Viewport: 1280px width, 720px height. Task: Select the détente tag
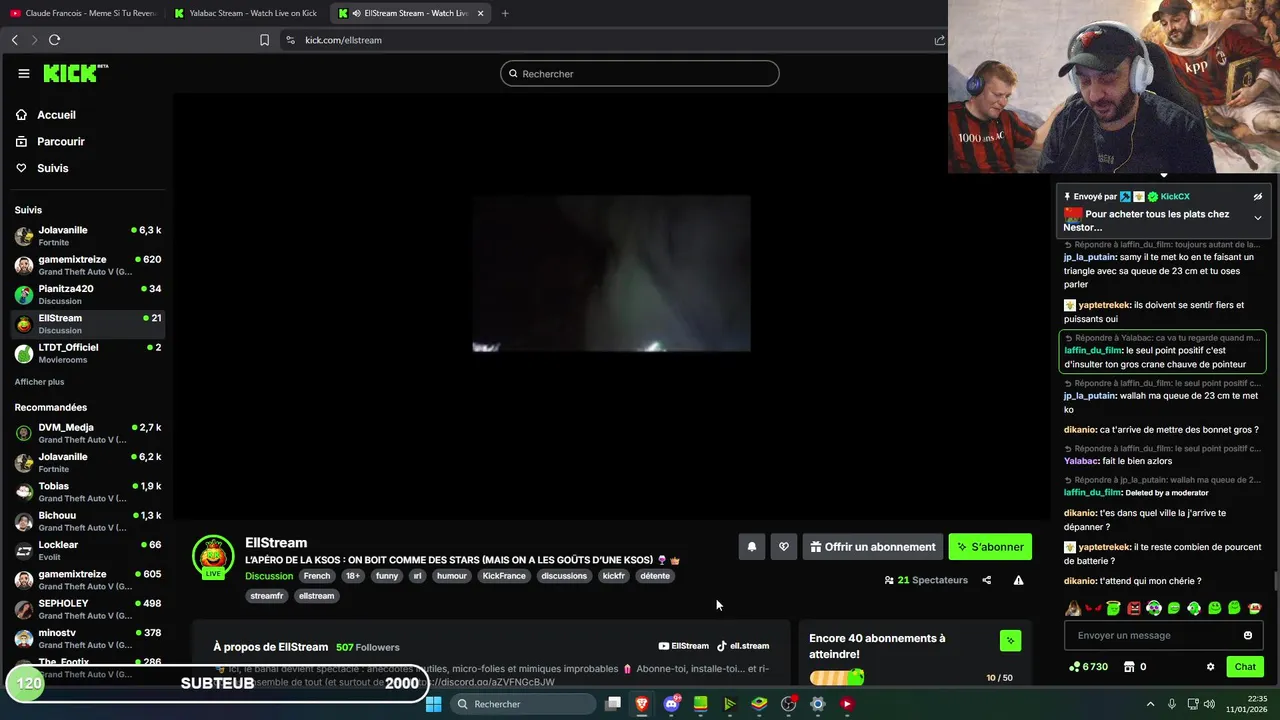tap(655, 576)
